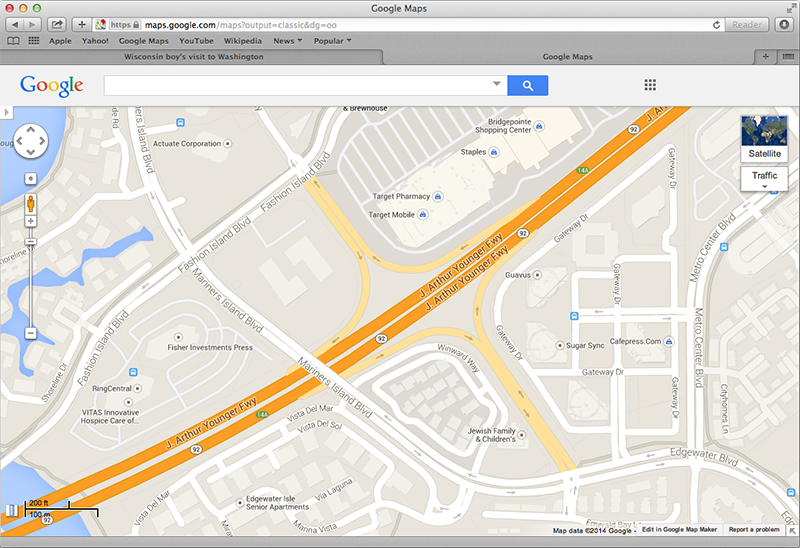Click the Actuate Corporation place marker

tap(228, 144)
